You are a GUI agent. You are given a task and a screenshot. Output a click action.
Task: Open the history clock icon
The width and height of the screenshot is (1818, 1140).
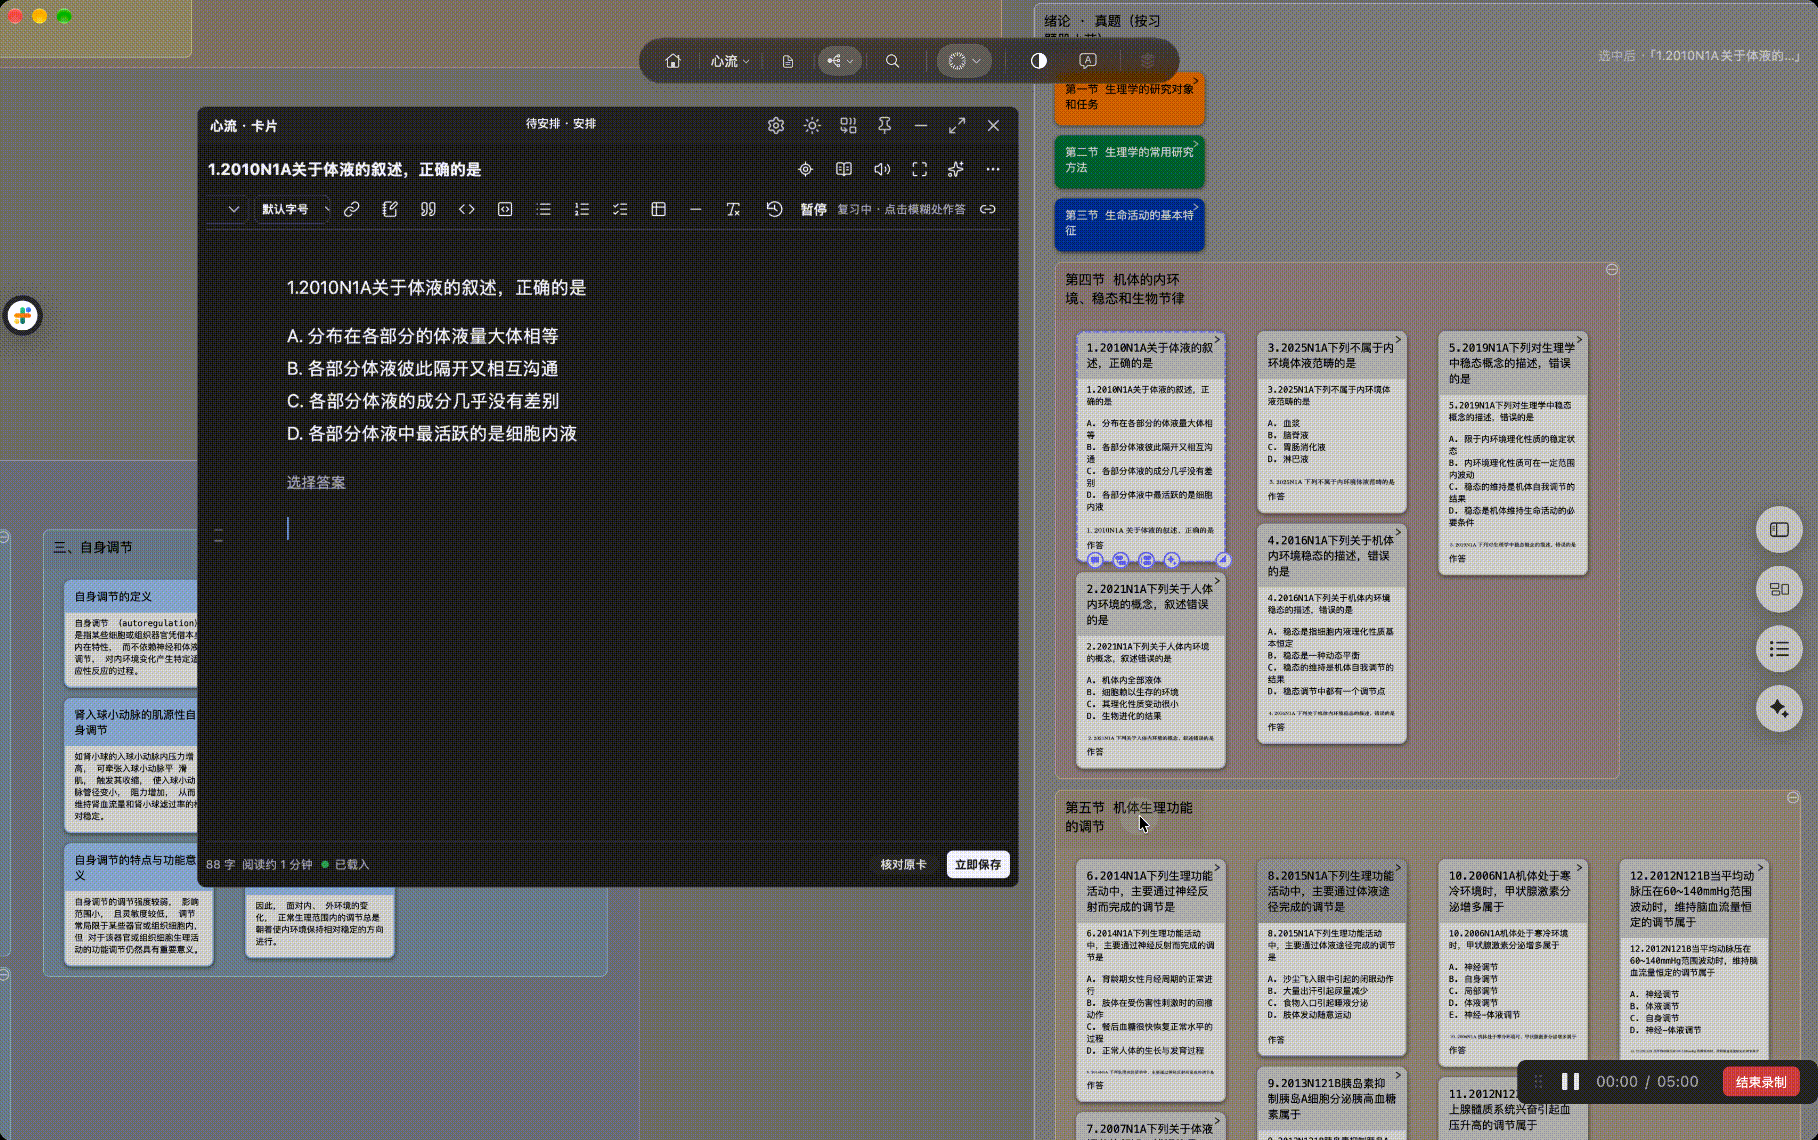[x=774, y=209]
